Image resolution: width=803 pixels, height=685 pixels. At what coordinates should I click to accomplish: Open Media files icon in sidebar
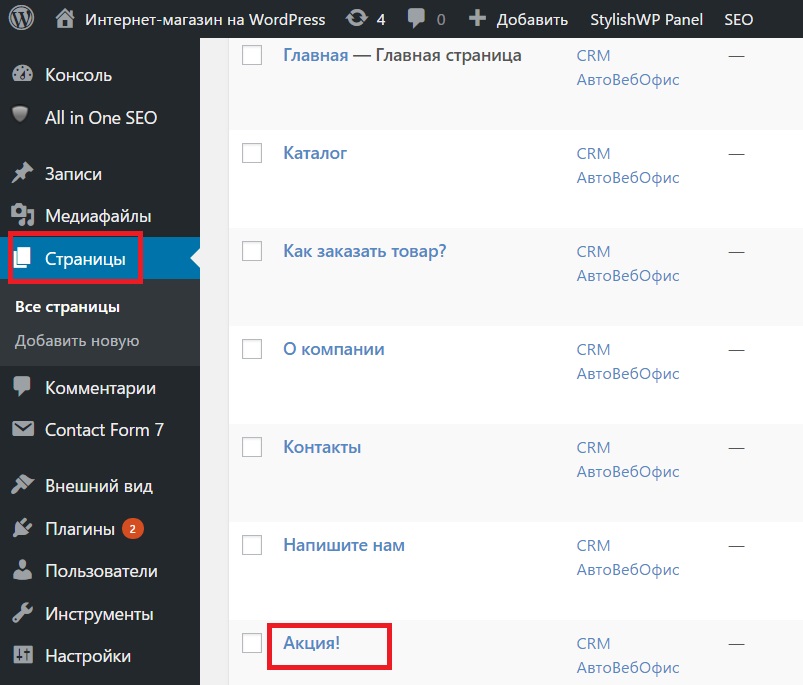coord(22,215)
